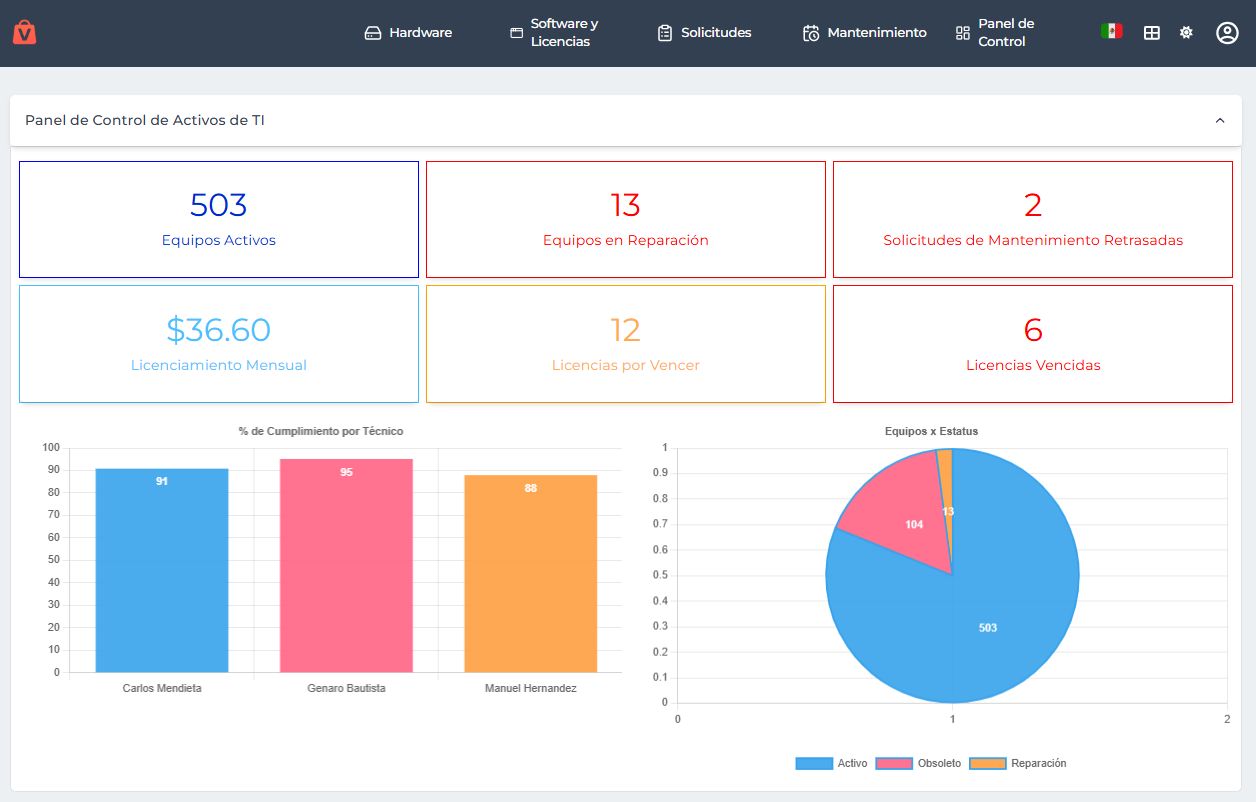This screenshot has width=1256, height=802.
Task: Click the Mantenimiento calendar clock icon
Action: 811,33
